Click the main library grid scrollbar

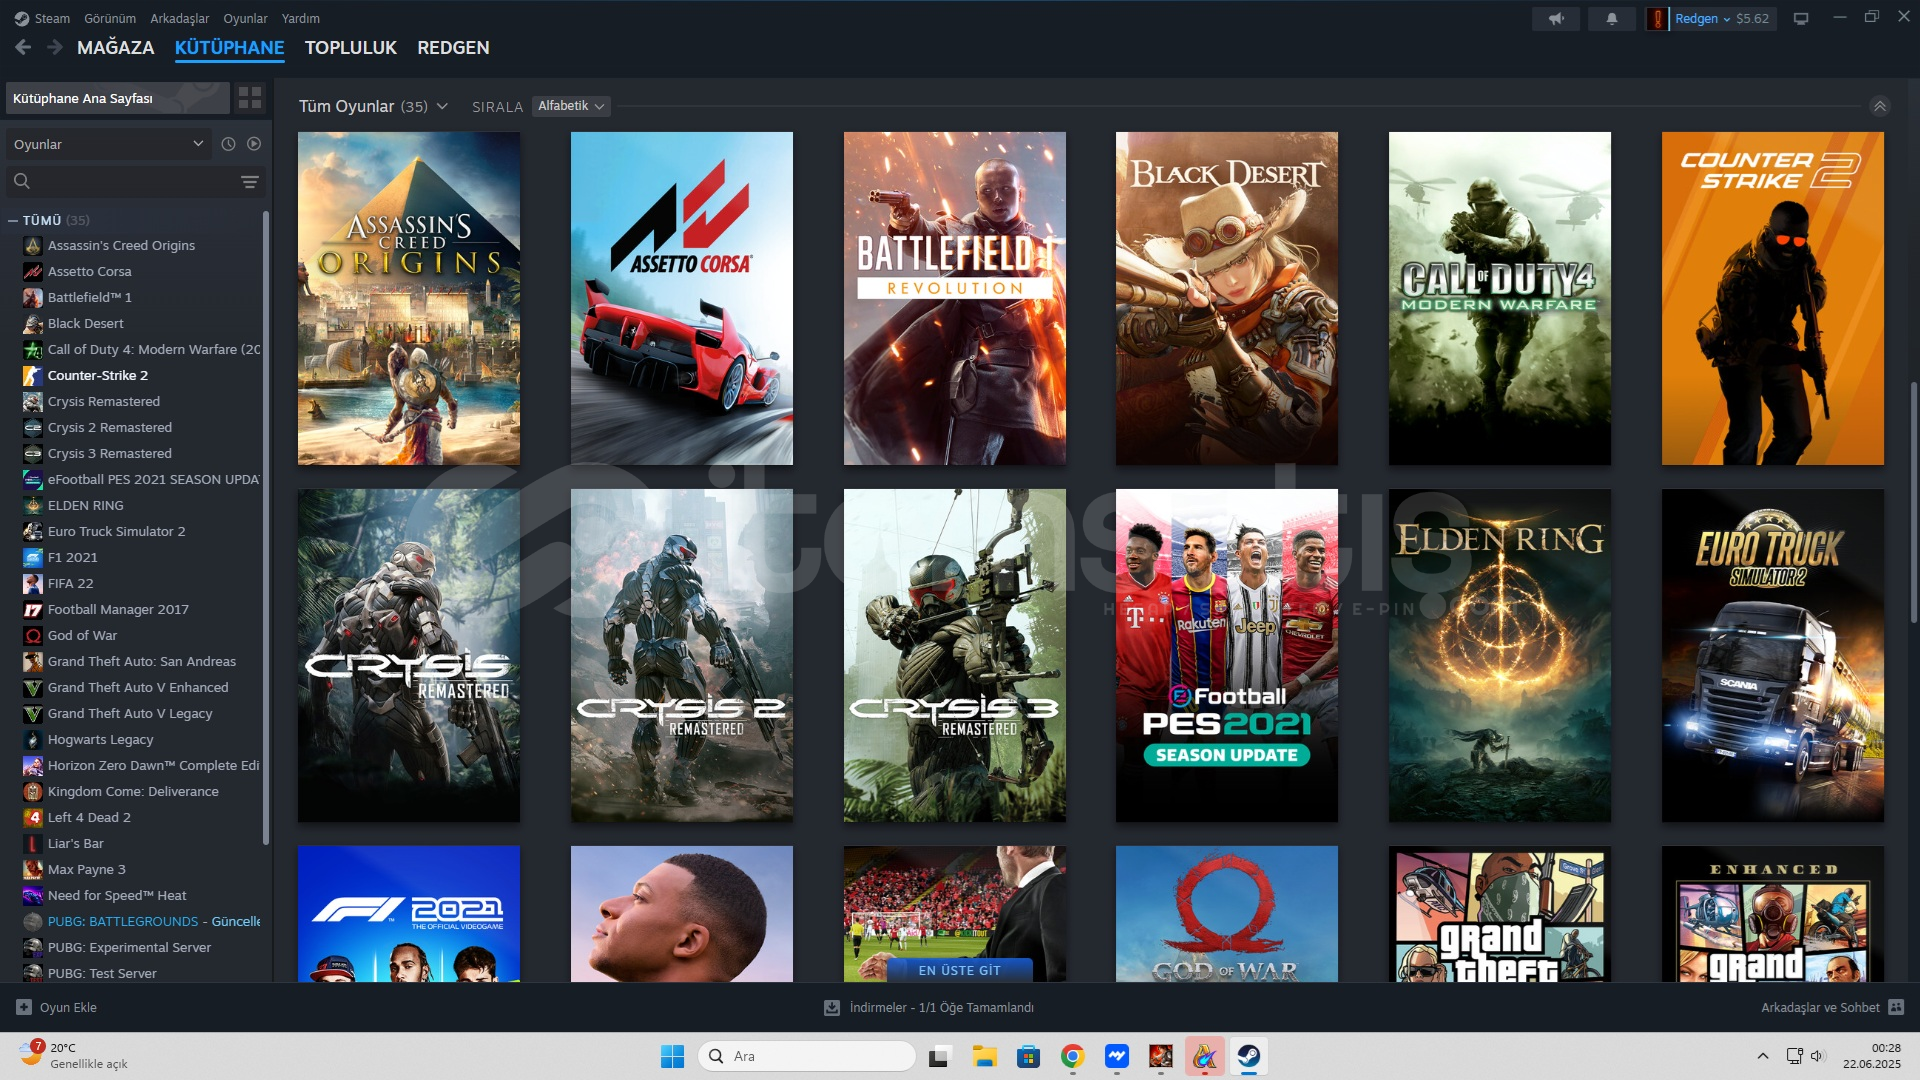click(x=1914, y=501)
